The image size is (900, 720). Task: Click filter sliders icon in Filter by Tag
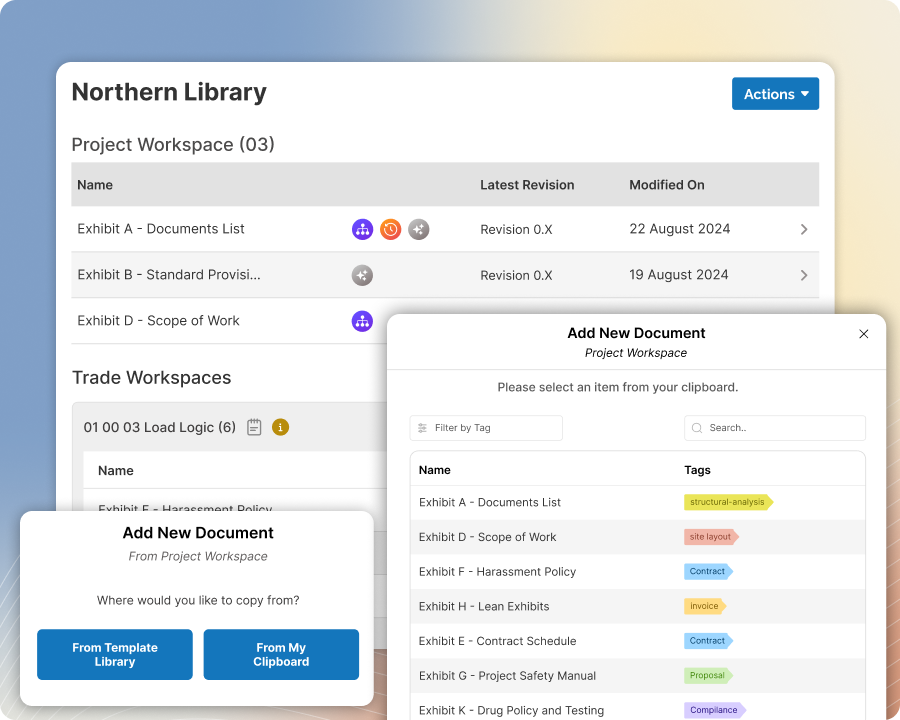pyautogui.click(x=422, y=428)
